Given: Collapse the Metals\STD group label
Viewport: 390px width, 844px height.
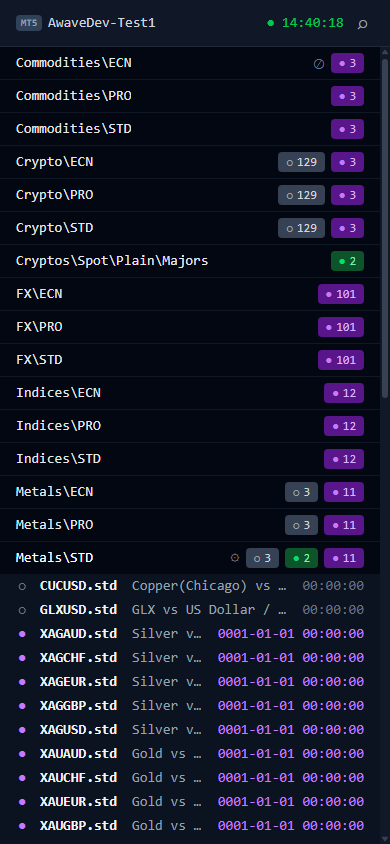Looking at the screenshot, I should [54, 558].
